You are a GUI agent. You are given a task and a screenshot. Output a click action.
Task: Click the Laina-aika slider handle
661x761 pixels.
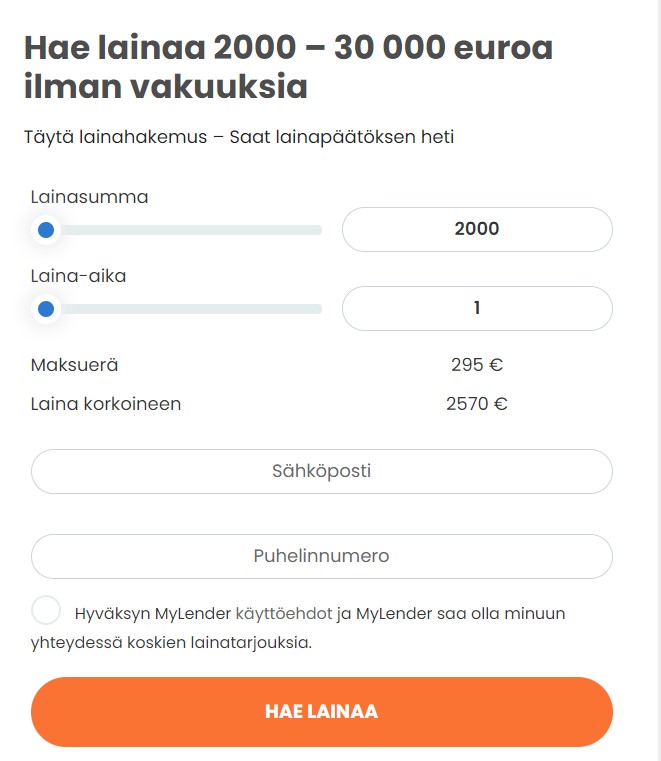coord(46,309)
